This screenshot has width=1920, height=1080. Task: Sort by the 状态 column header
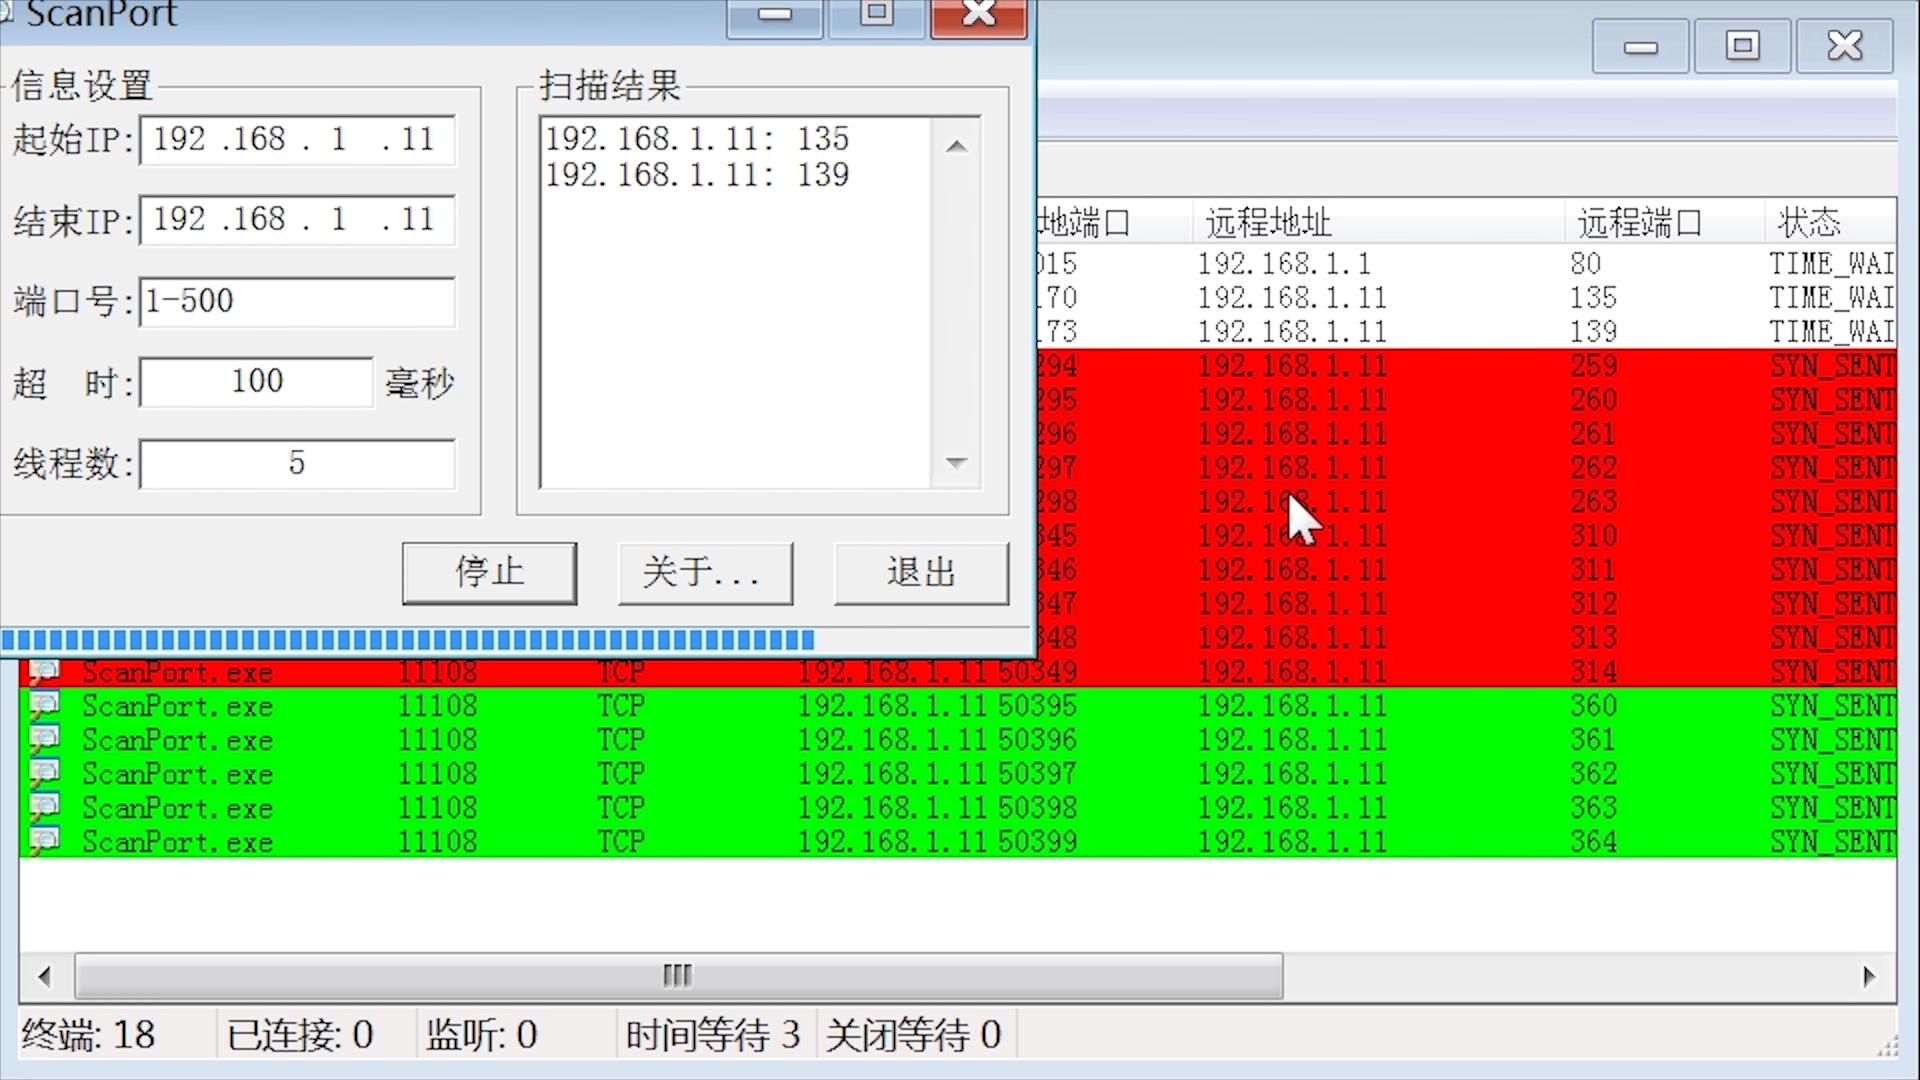click(1830, 222)
